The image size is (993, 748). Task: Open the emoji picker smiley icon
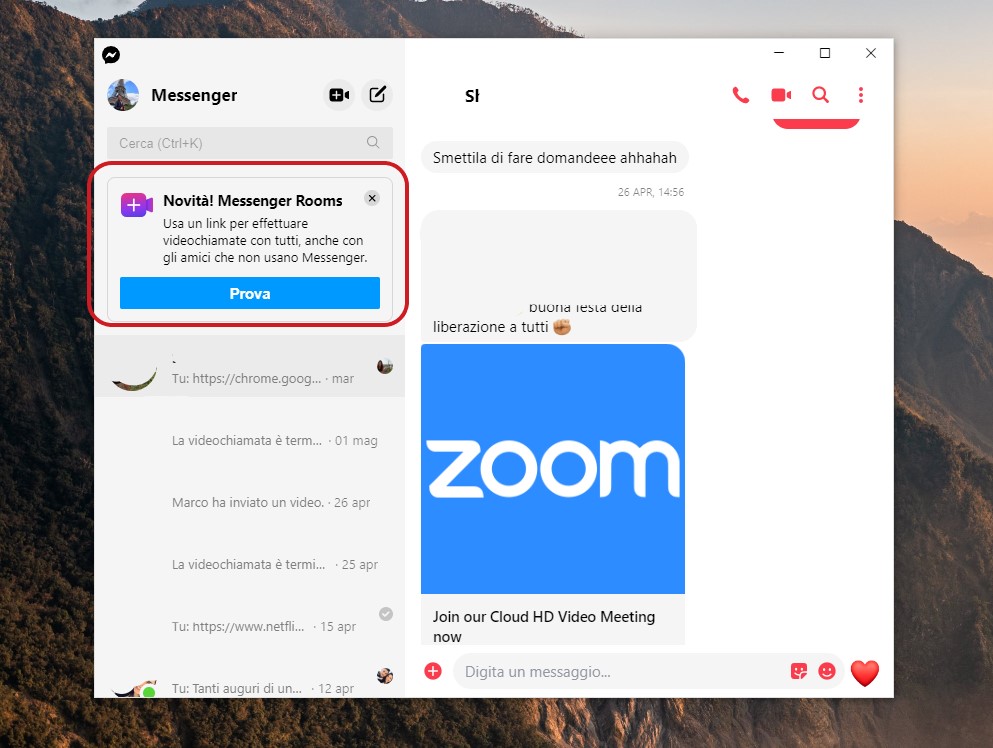click(x=826, y=671)
